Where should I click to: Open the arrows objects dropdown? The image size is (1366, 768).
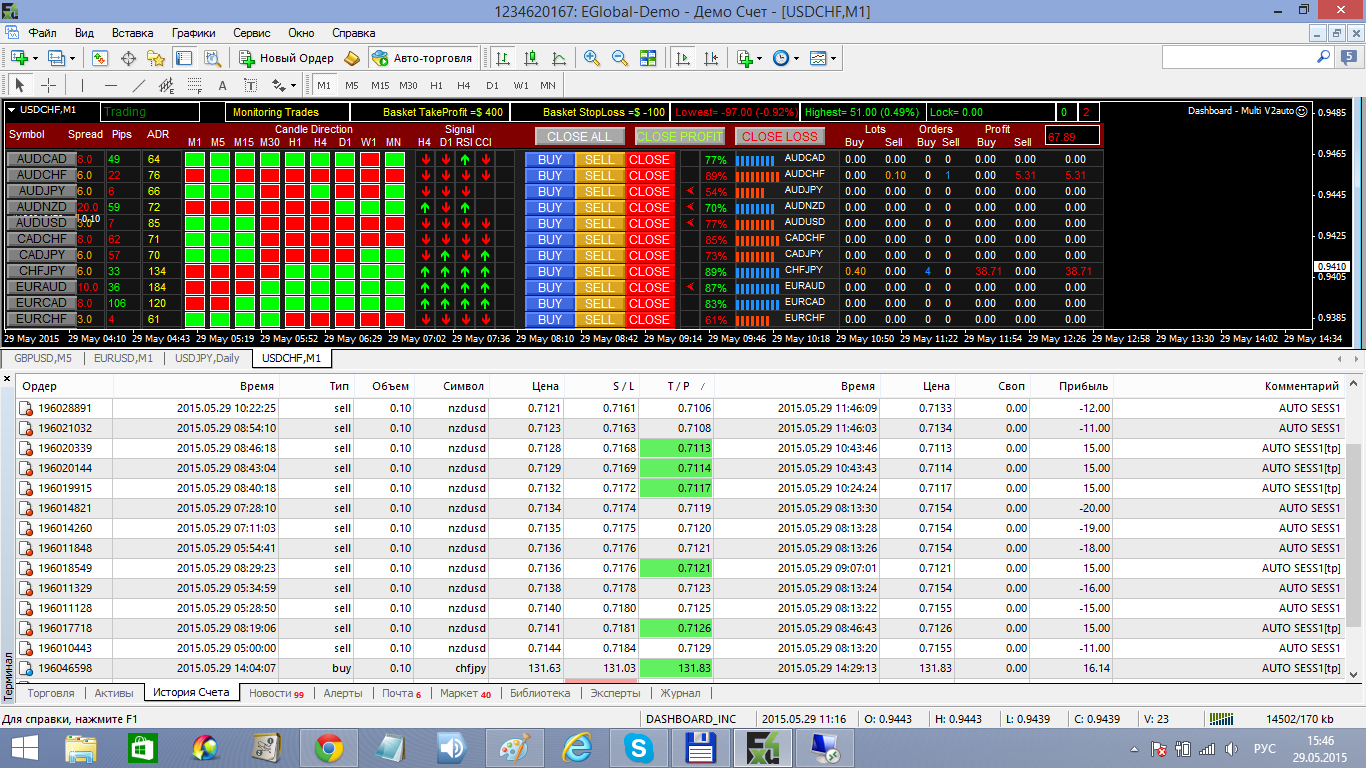[284, 85]
